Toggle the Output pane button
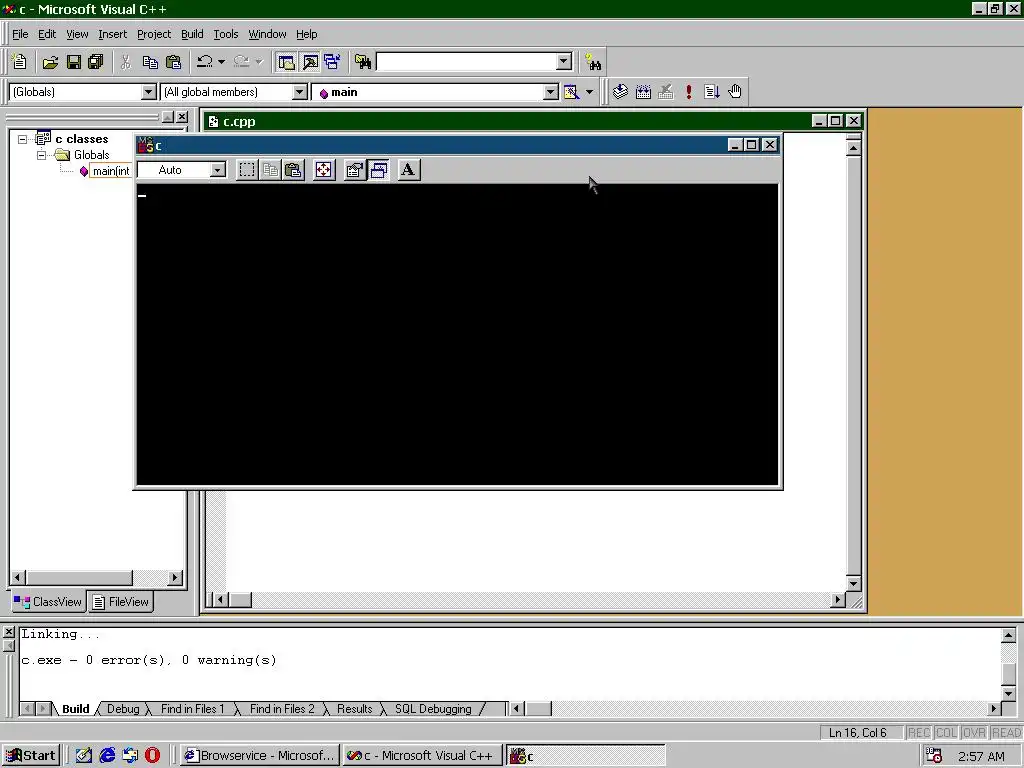 310,62
